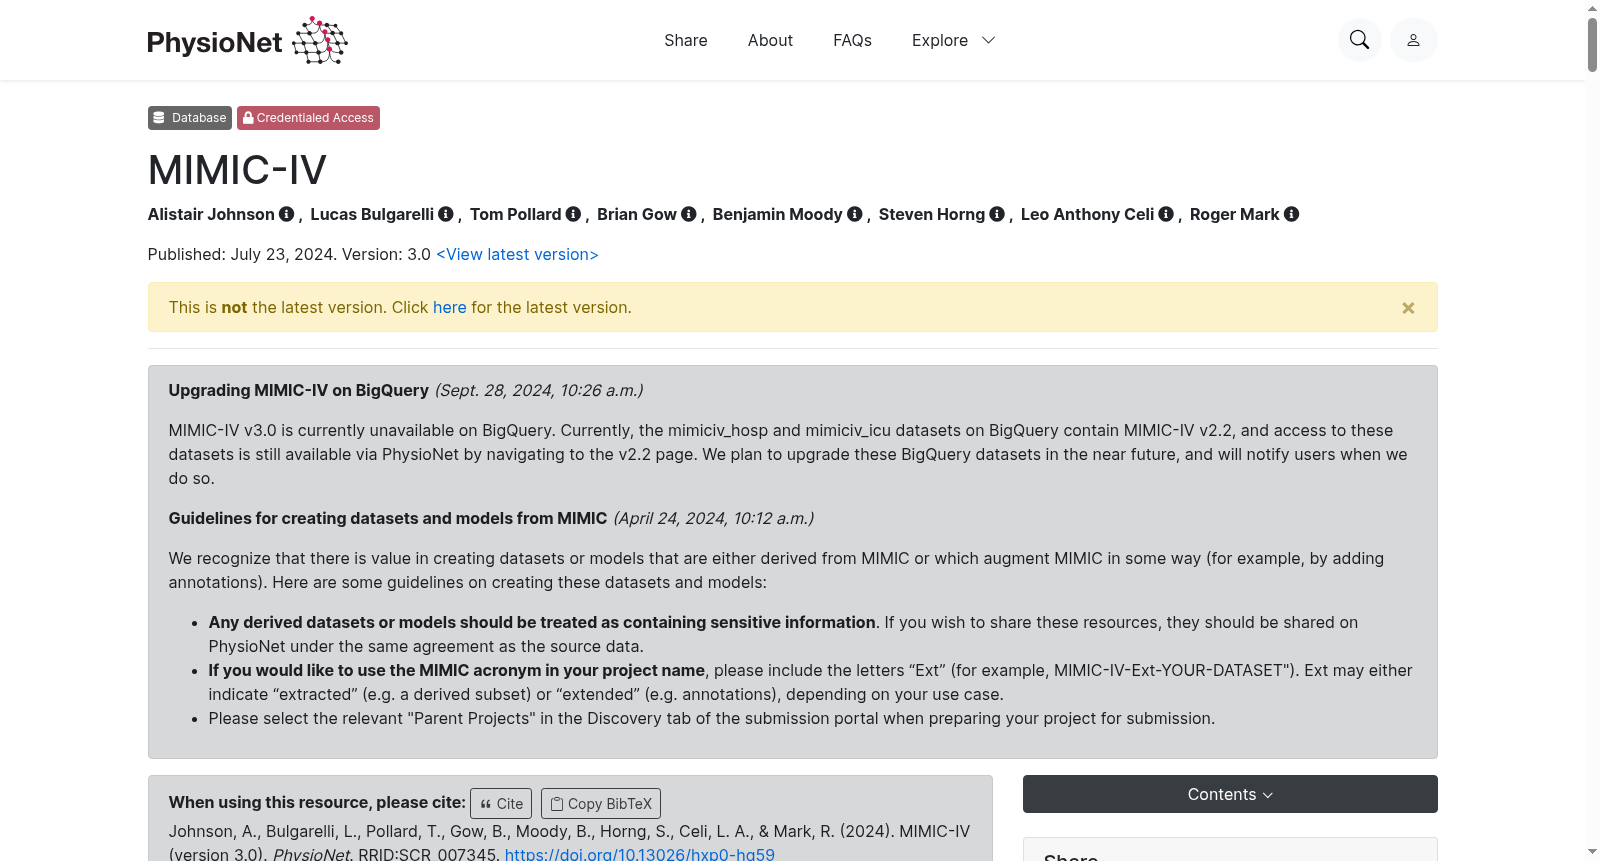Open the PhysioNet home logo

coord(247,40)
